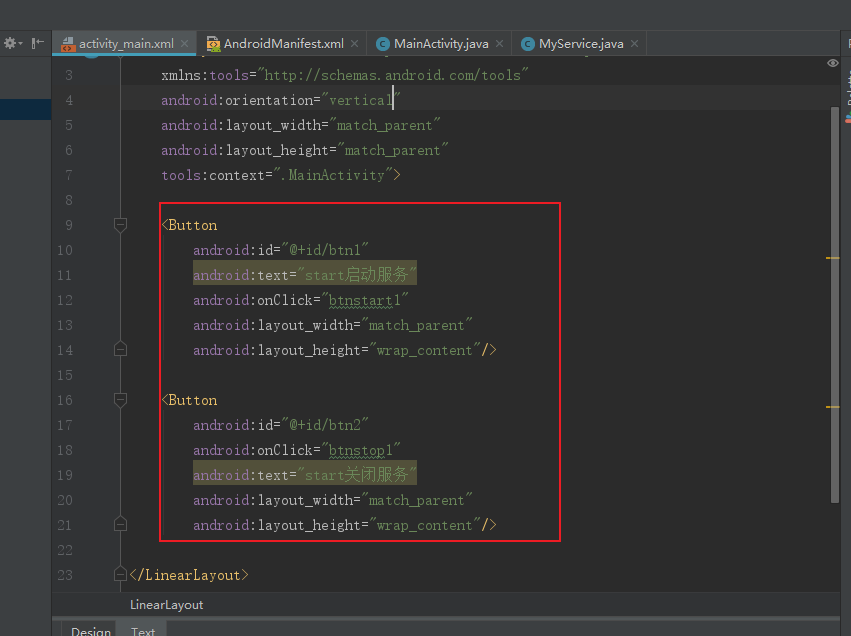Click the @+id/btn1 id value
851x636 pixels.
tap(325, 250)
